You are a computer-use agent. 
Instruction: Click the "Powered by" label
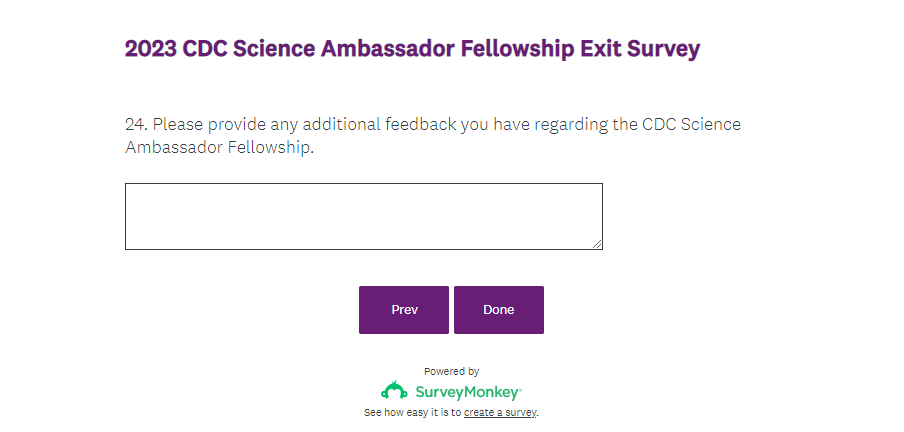(452, 371)
